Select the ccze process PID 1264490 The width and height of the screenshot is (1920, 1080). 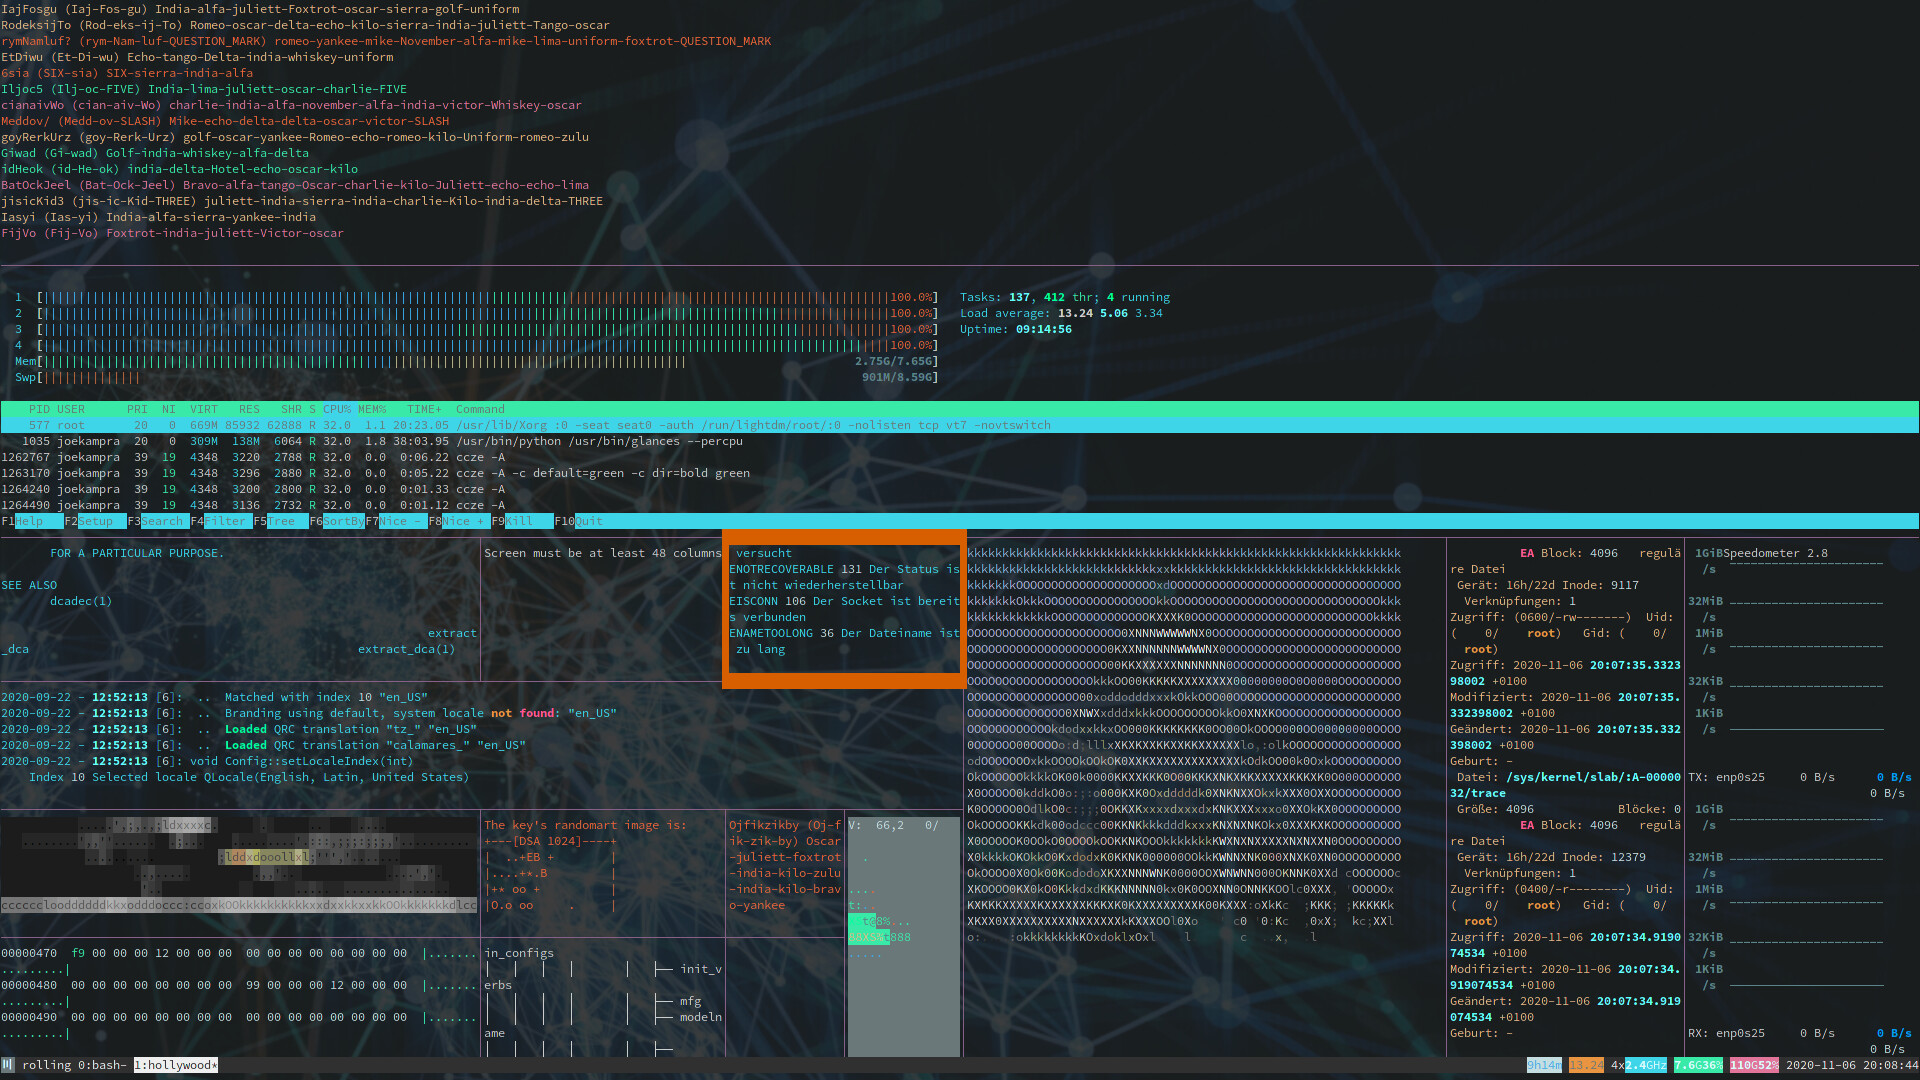pyautogui.click(x=960, y=505)
